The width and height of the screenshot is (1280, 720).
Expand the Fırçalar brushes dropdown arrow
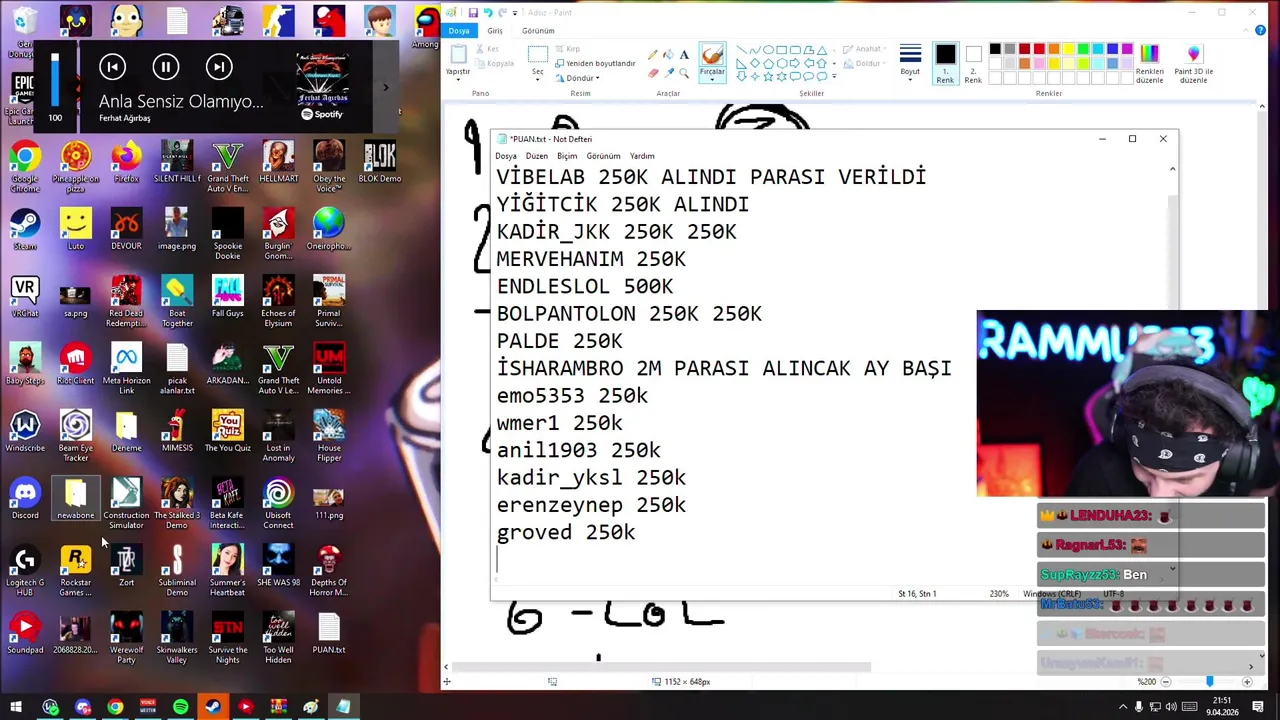pyautogui.click(x=712, y=78)
